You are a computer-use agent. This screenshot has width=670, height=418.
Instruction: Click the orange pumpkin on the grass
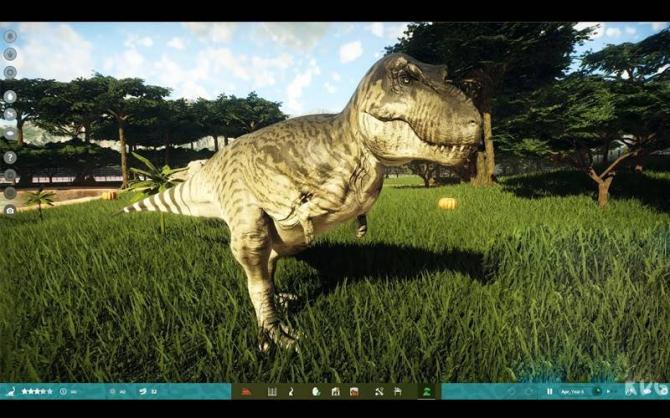coord(447,203)
